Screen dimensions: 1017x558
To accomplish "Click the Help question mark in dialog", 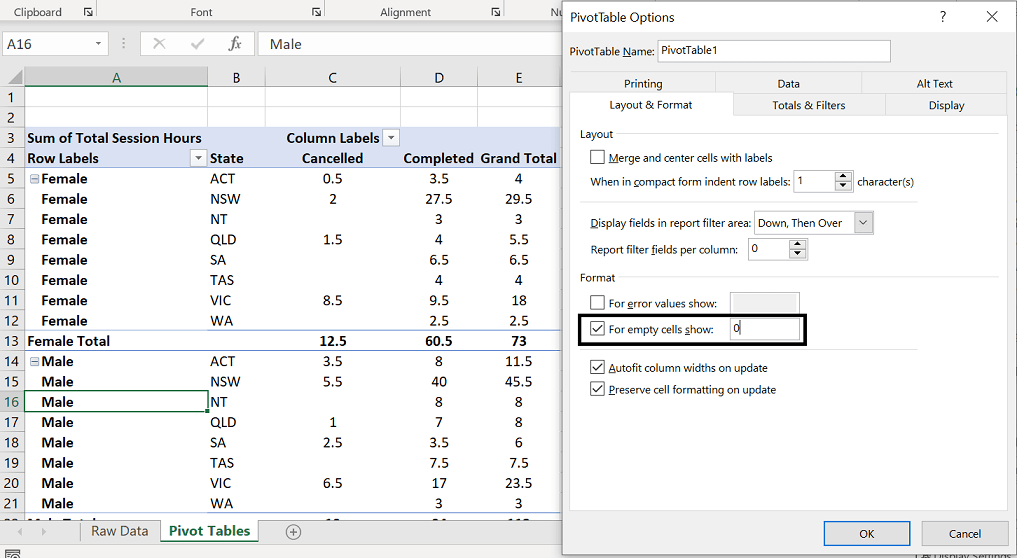I will tap(943, 17).
